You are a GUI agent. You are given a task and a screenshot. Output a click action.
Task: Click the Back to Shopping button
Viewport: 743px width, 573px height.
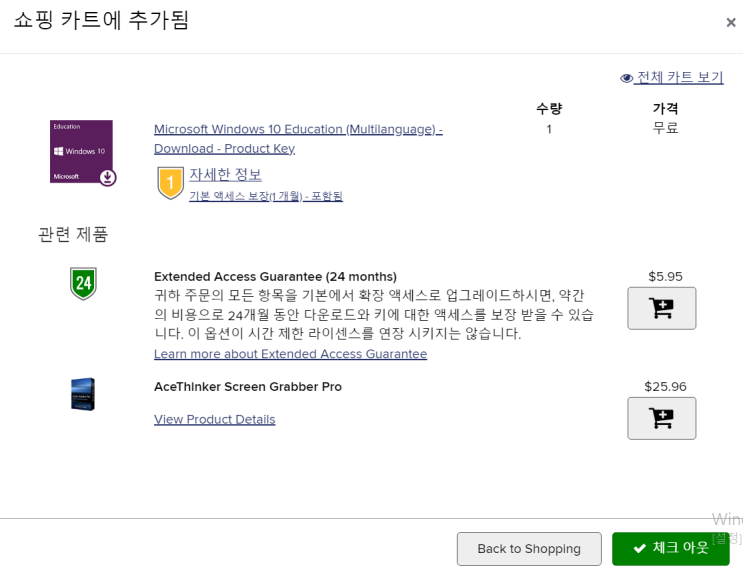(529, 549)
